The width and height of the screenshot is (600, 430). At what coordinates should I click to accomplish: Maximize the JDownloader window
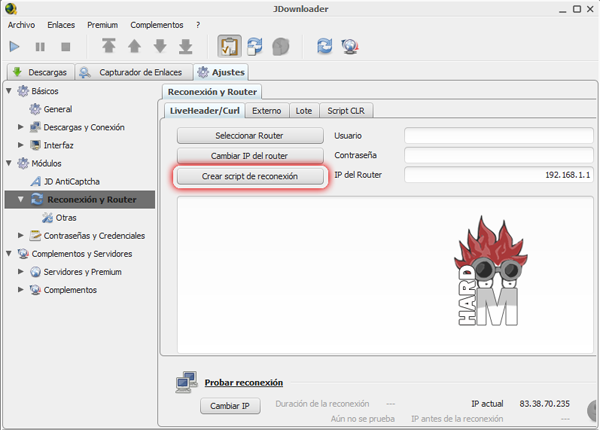(x=577, y=9)
